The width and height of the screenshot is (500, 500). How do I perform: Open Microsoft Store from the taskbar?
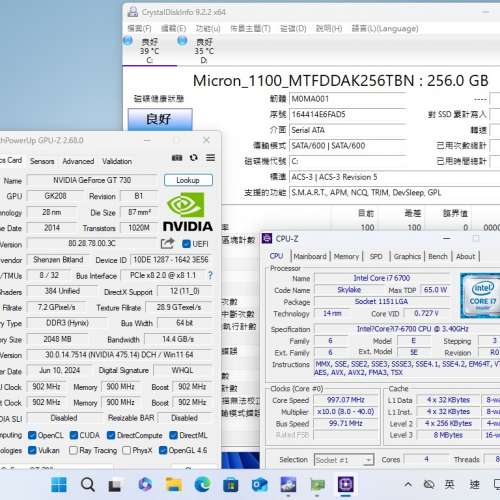coord(231,485)
